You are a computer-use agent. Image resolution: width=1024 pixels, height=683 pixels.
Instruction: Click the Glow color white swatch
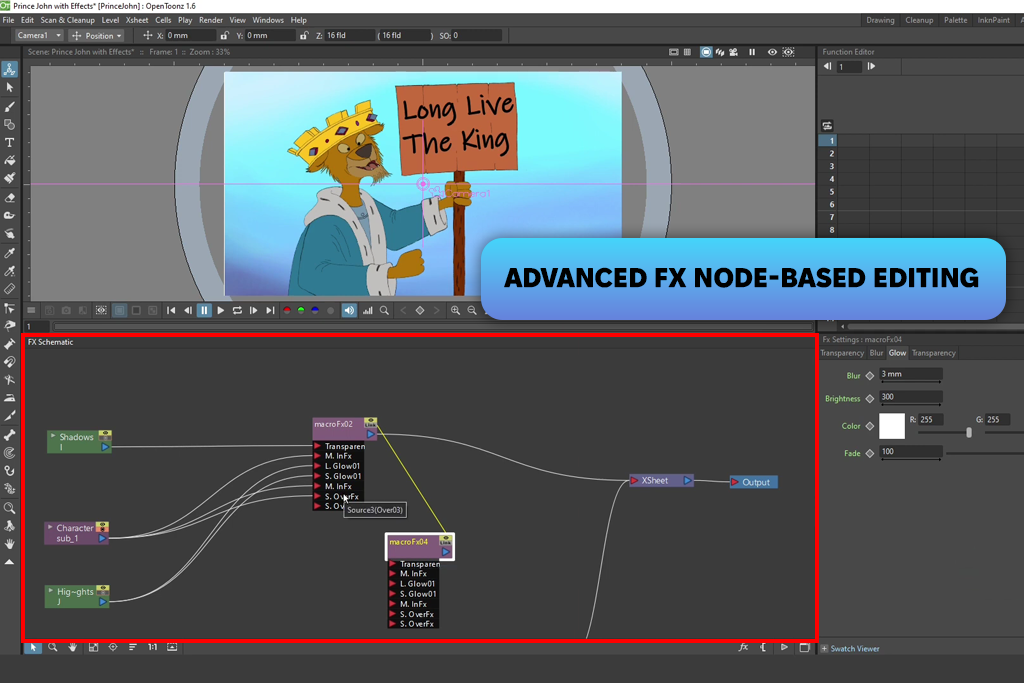click(x=892, y=426)
